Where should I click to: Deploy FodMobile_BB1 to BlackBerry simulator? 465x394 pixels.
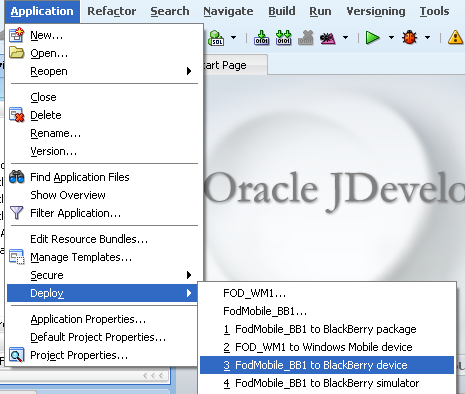pyautogui.click(x=327, y=383)
